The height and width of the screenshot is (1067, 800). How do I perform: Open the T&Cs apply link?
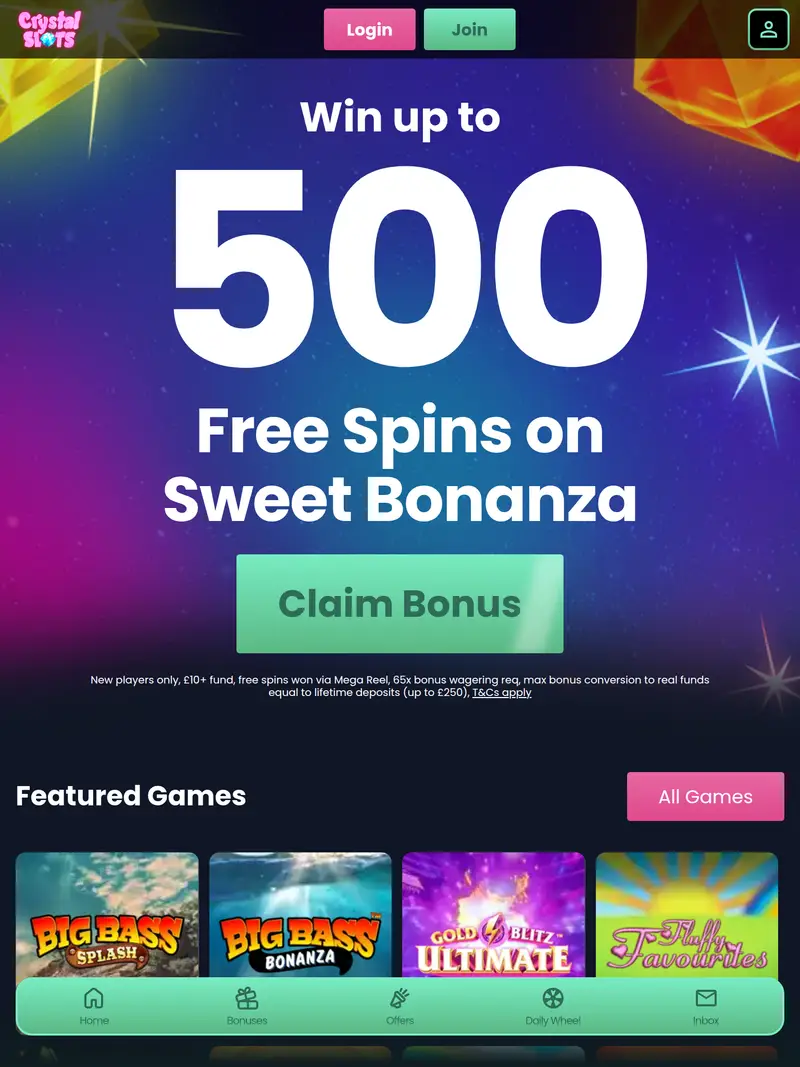coord(503,692)
